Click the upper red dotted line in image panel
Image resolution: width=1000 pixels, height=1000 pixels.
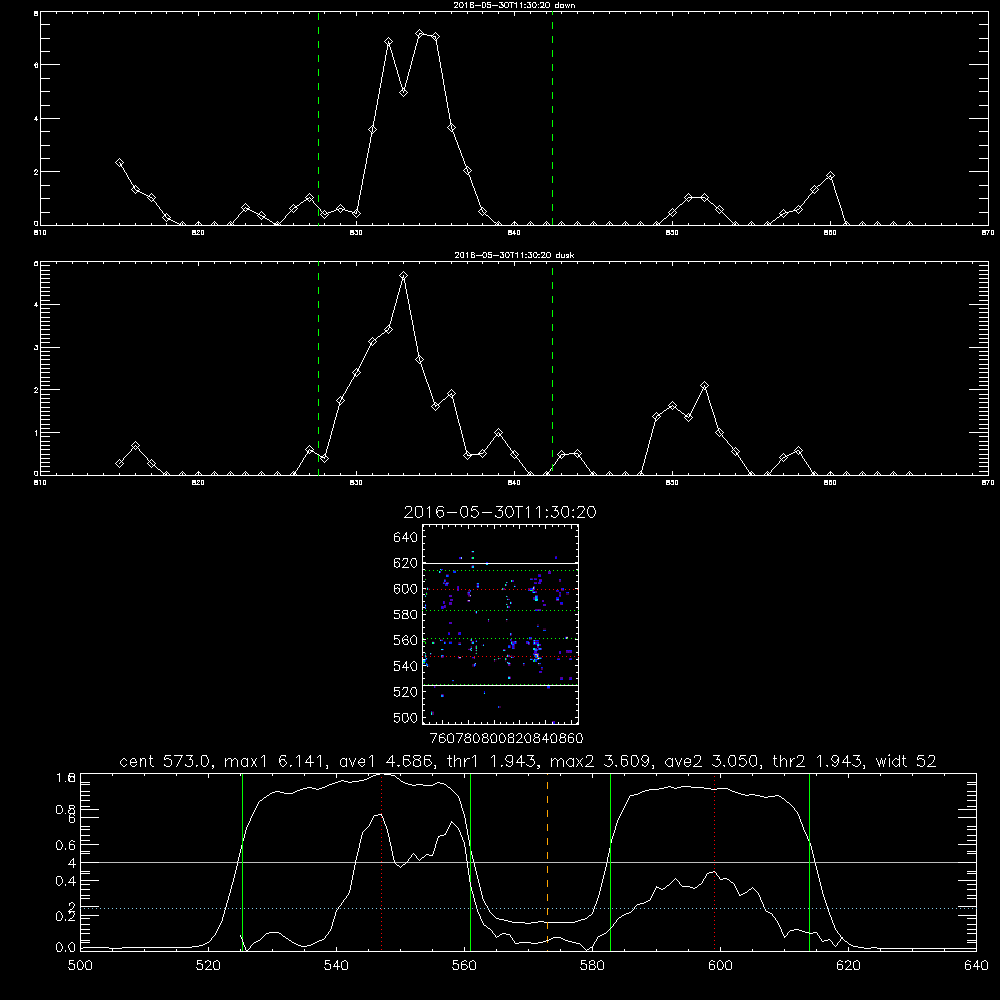click(500, 589)
